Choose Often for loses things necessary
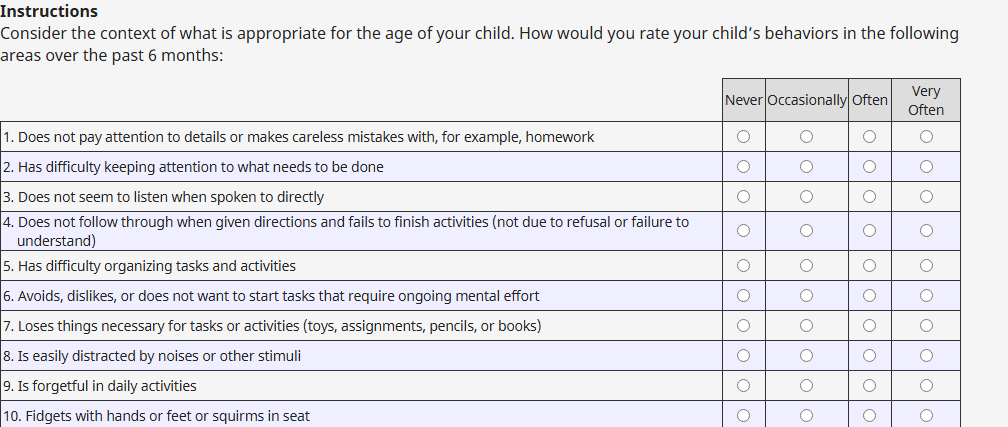The height and width of the screenshot is (427, 1008). click(x=870, y=326)
